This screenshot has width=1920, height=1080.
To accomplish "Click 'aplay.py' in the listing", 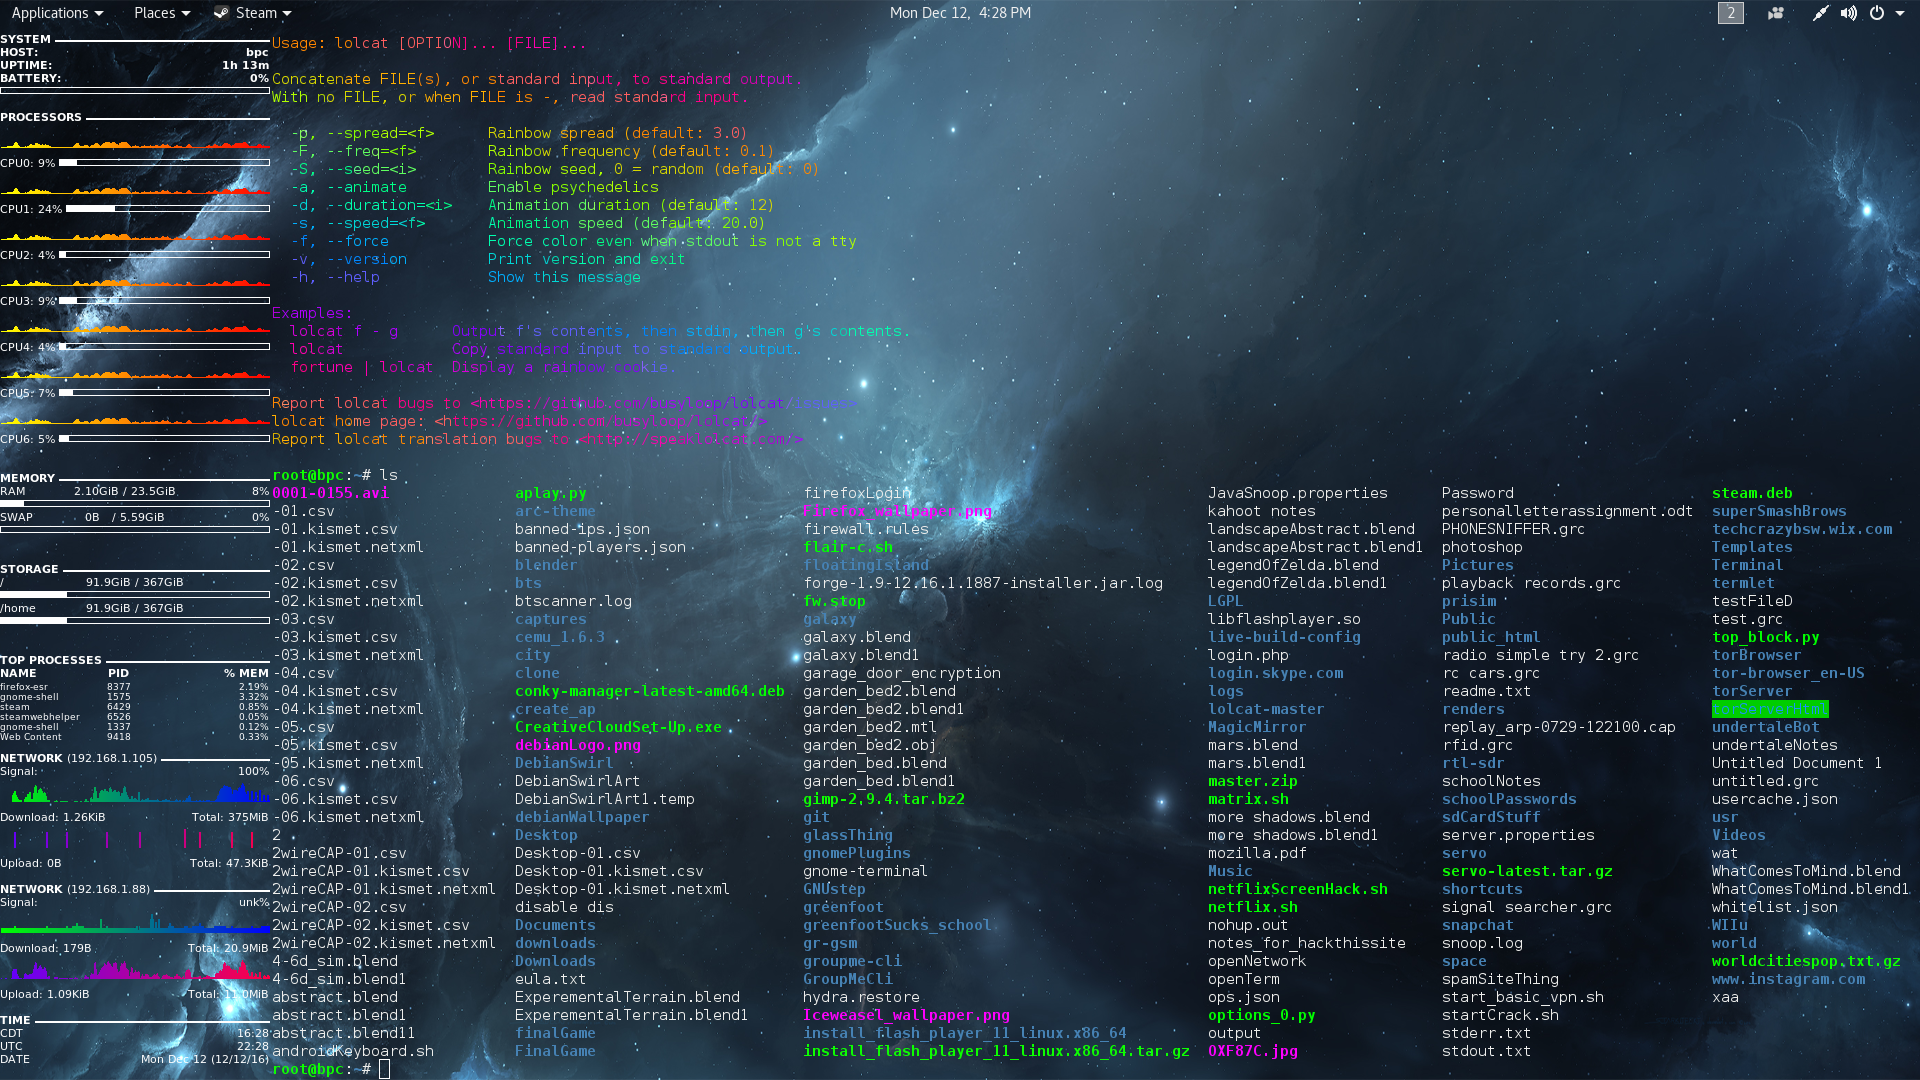I will click(551, 493).
